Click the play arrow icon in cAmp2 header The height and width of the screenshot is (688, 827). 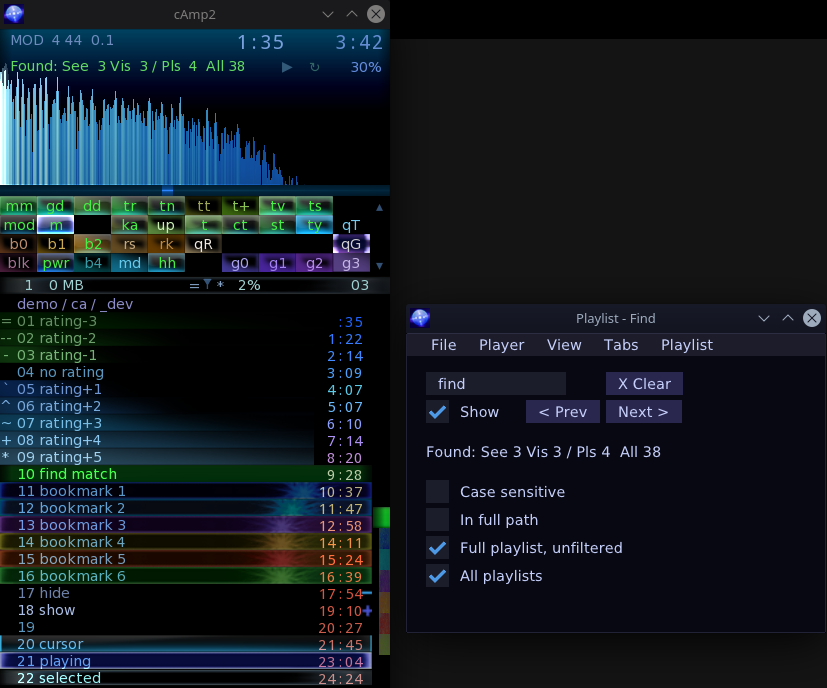click(287, 67)
